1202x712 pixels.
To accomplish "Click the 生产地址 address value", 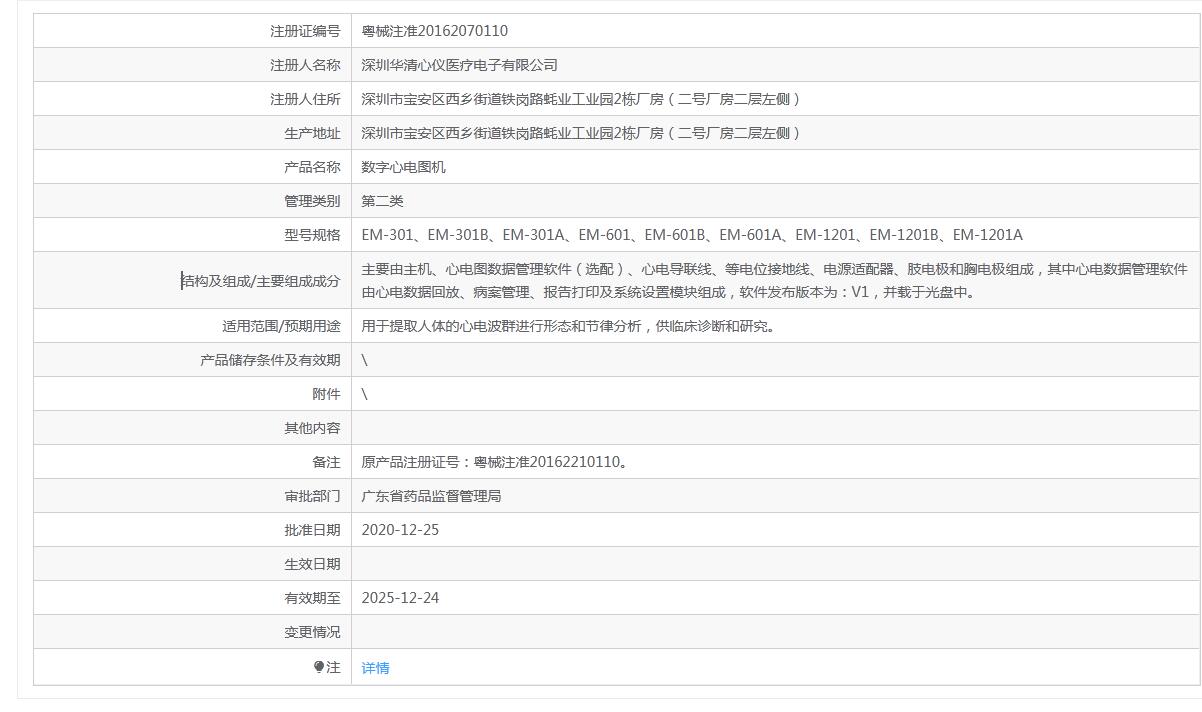I will pyautogui.click(x=581, y=133).
